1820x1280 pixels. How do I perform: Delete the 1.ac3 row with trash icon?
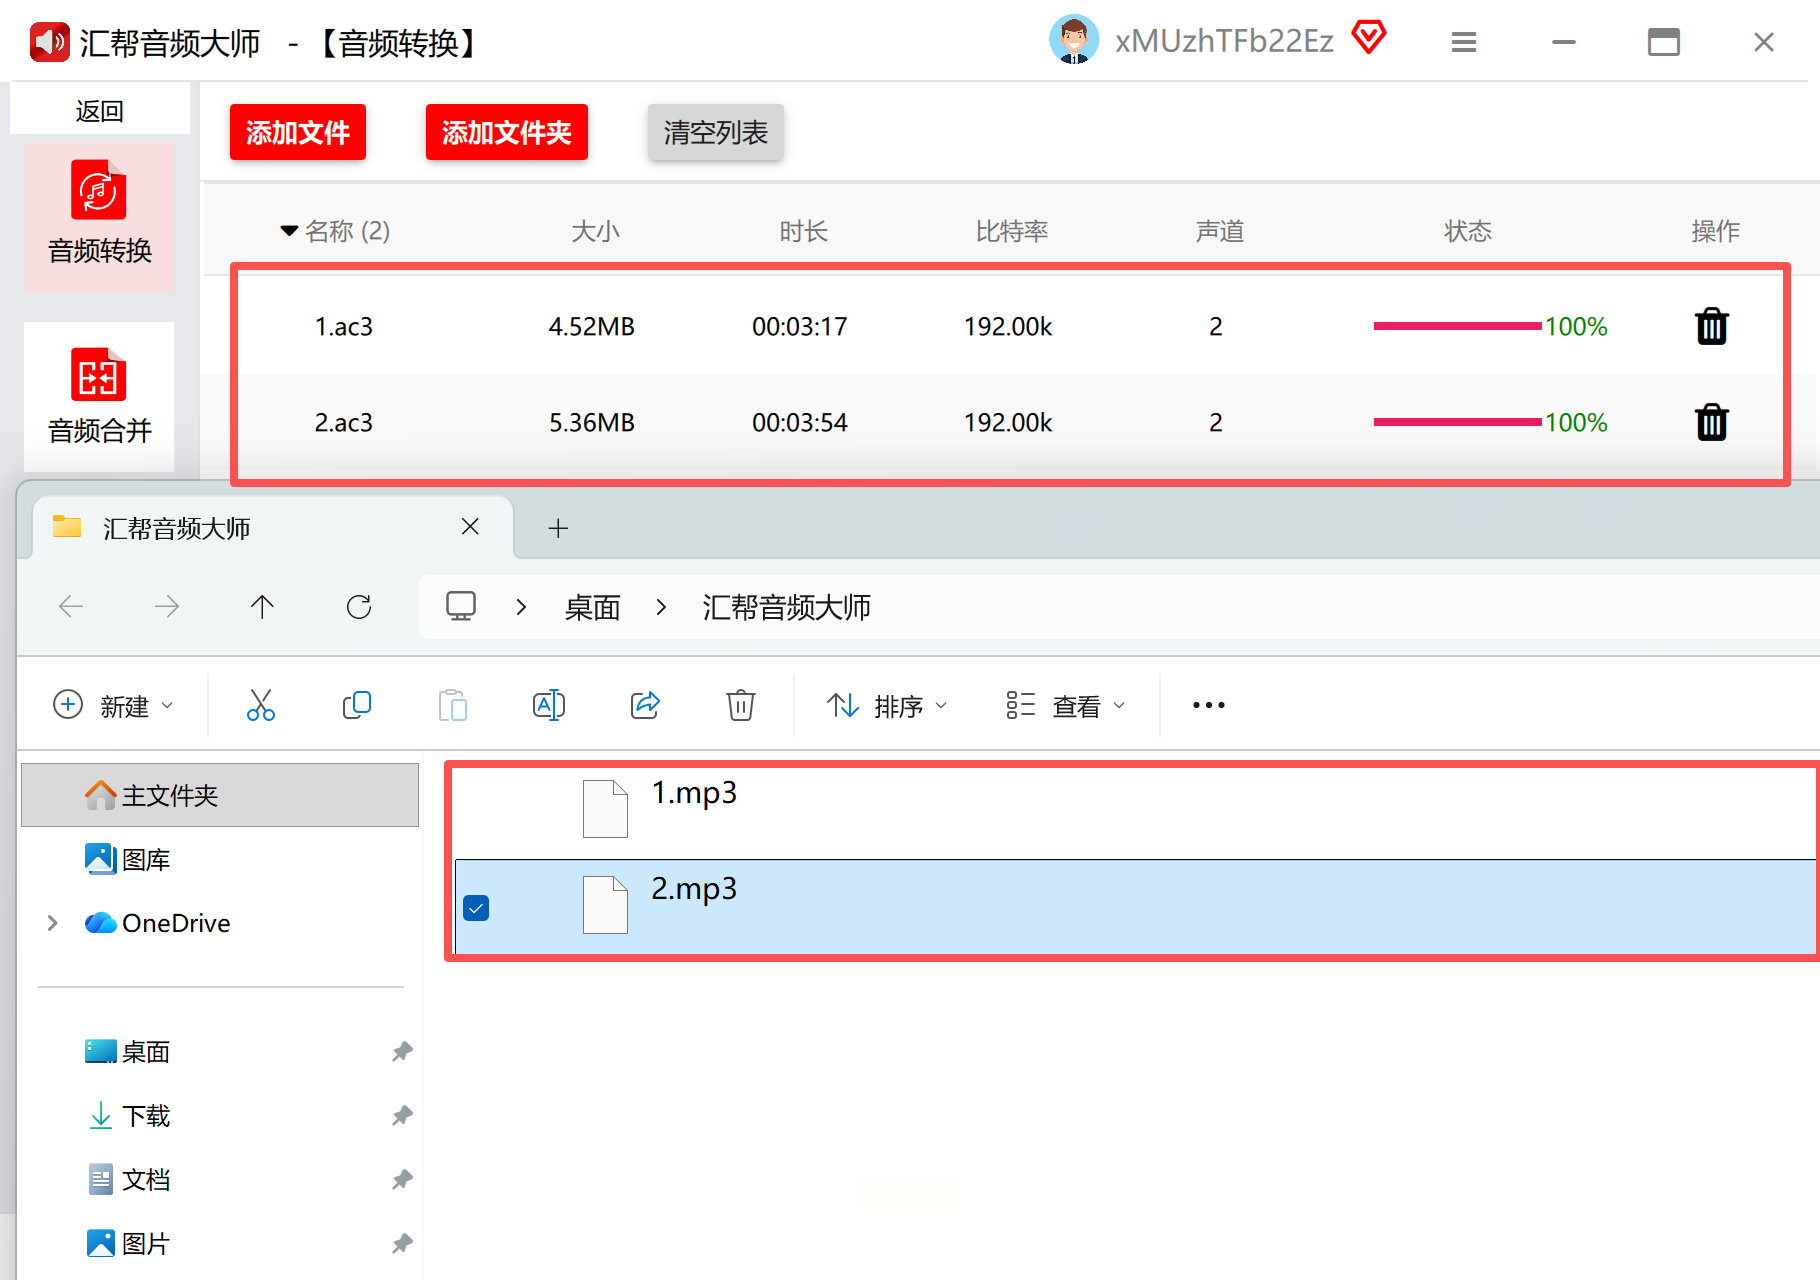click(1711, 326)
